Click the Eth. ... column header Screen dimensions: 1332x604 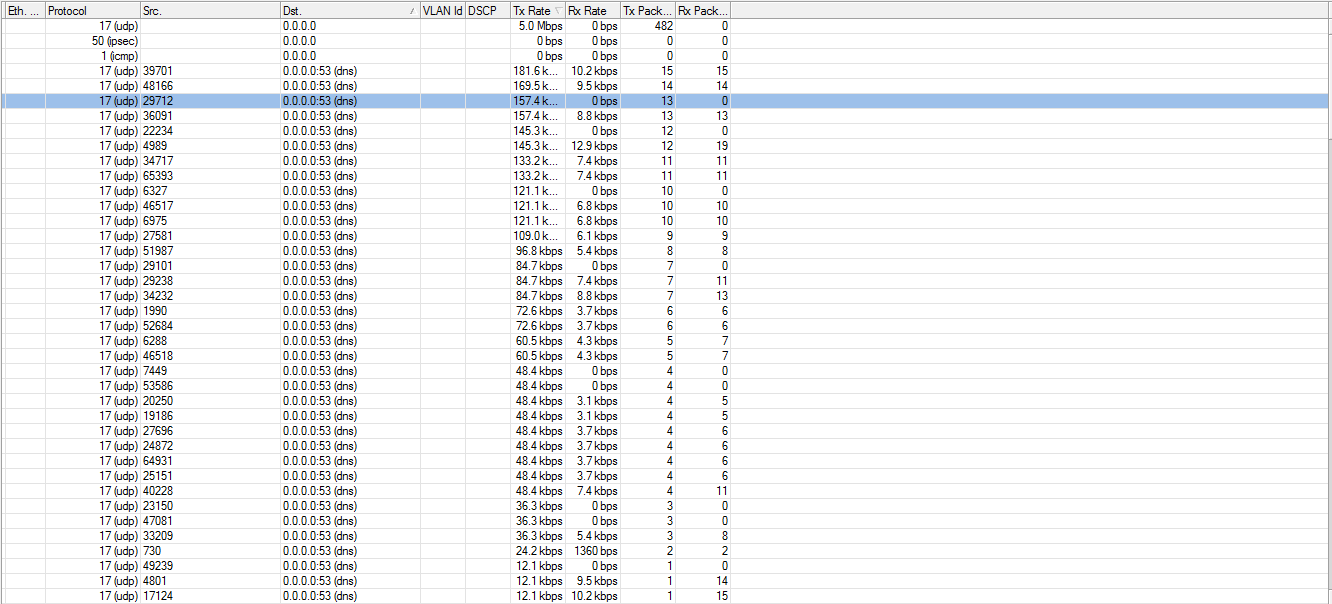(23, 11)
